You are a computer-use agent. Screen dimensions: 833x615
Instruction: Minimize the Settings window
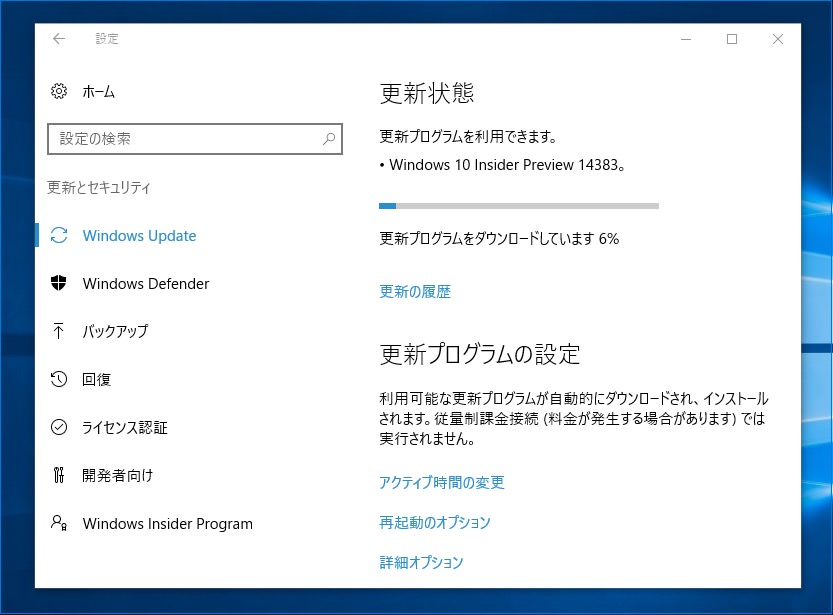click(686, 39)
